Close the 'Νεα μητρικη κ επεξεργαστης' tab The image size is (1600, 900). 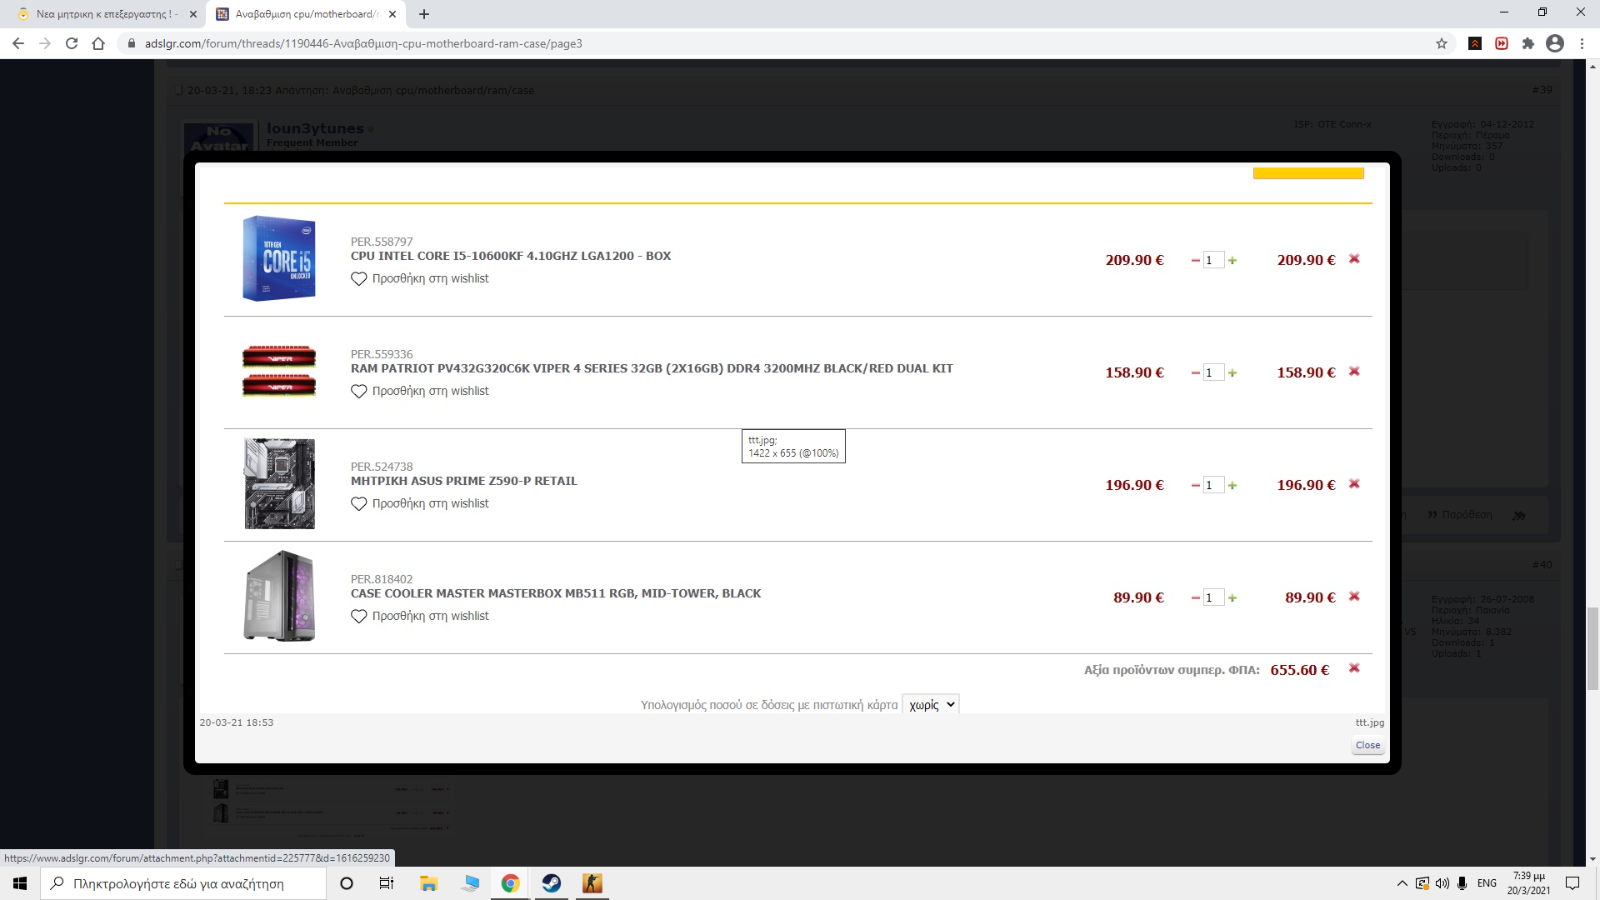(x=193, y=14)
